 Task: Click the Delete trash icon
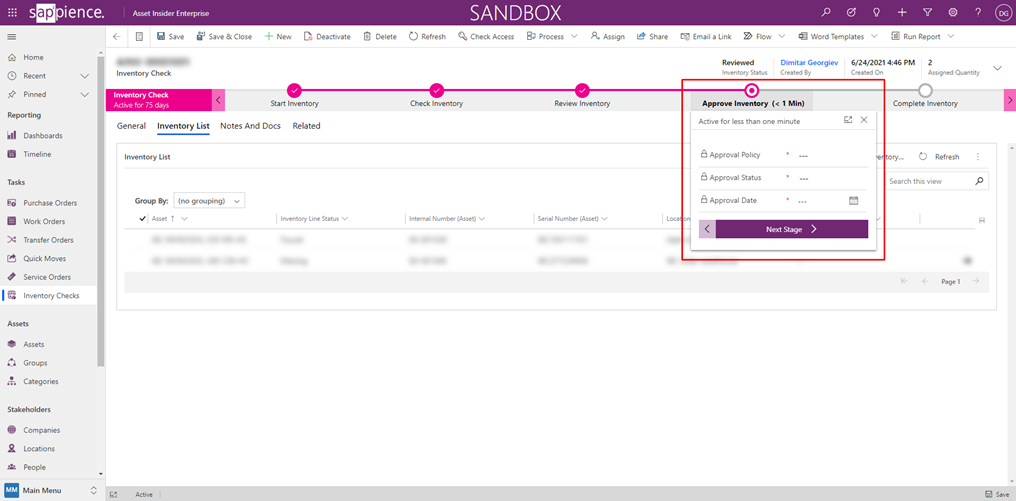pyautogui.click(x=367, y=36)
